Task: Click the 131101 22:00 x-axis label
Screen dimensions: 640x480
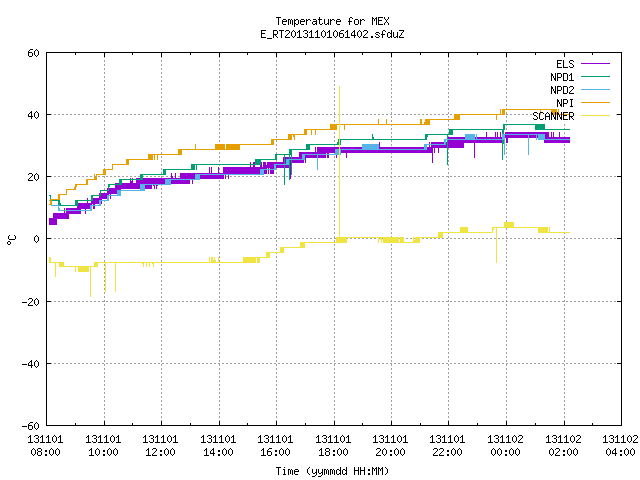Action: 448,446
